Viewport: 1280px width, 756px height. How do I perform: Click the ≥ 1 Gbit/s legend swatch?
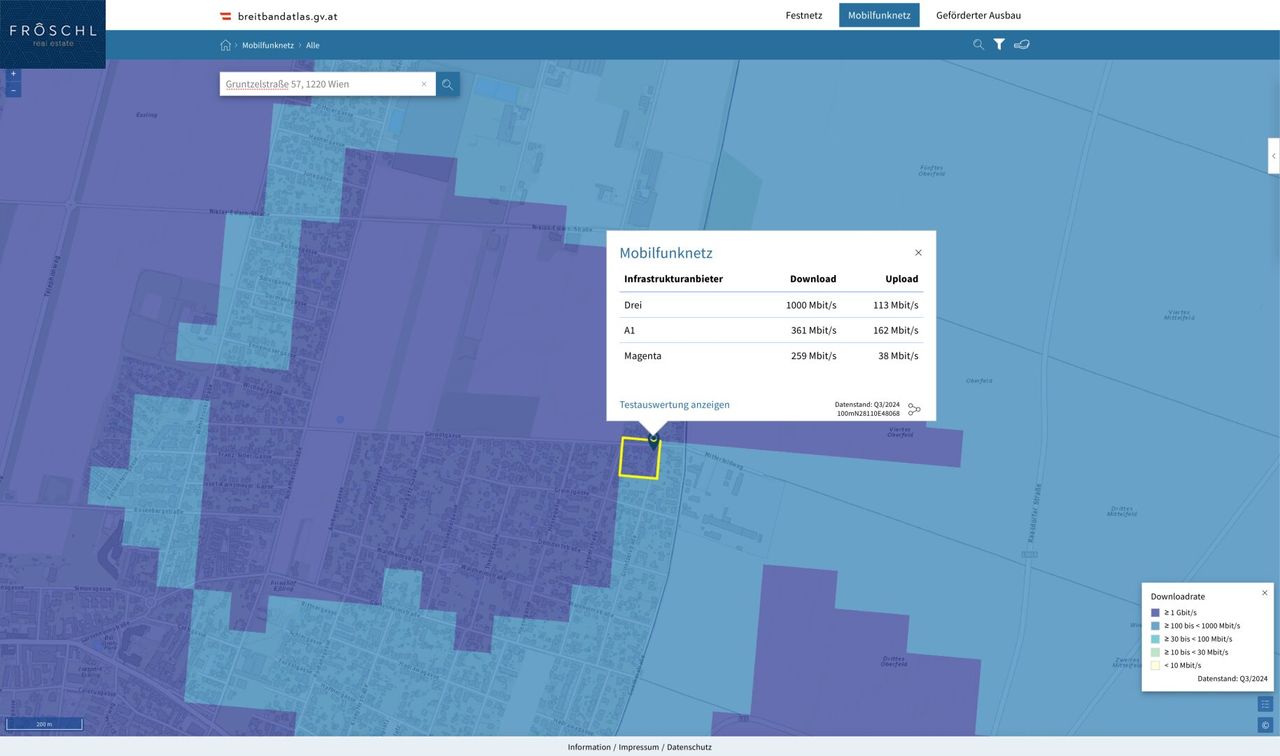[1155, 612]
